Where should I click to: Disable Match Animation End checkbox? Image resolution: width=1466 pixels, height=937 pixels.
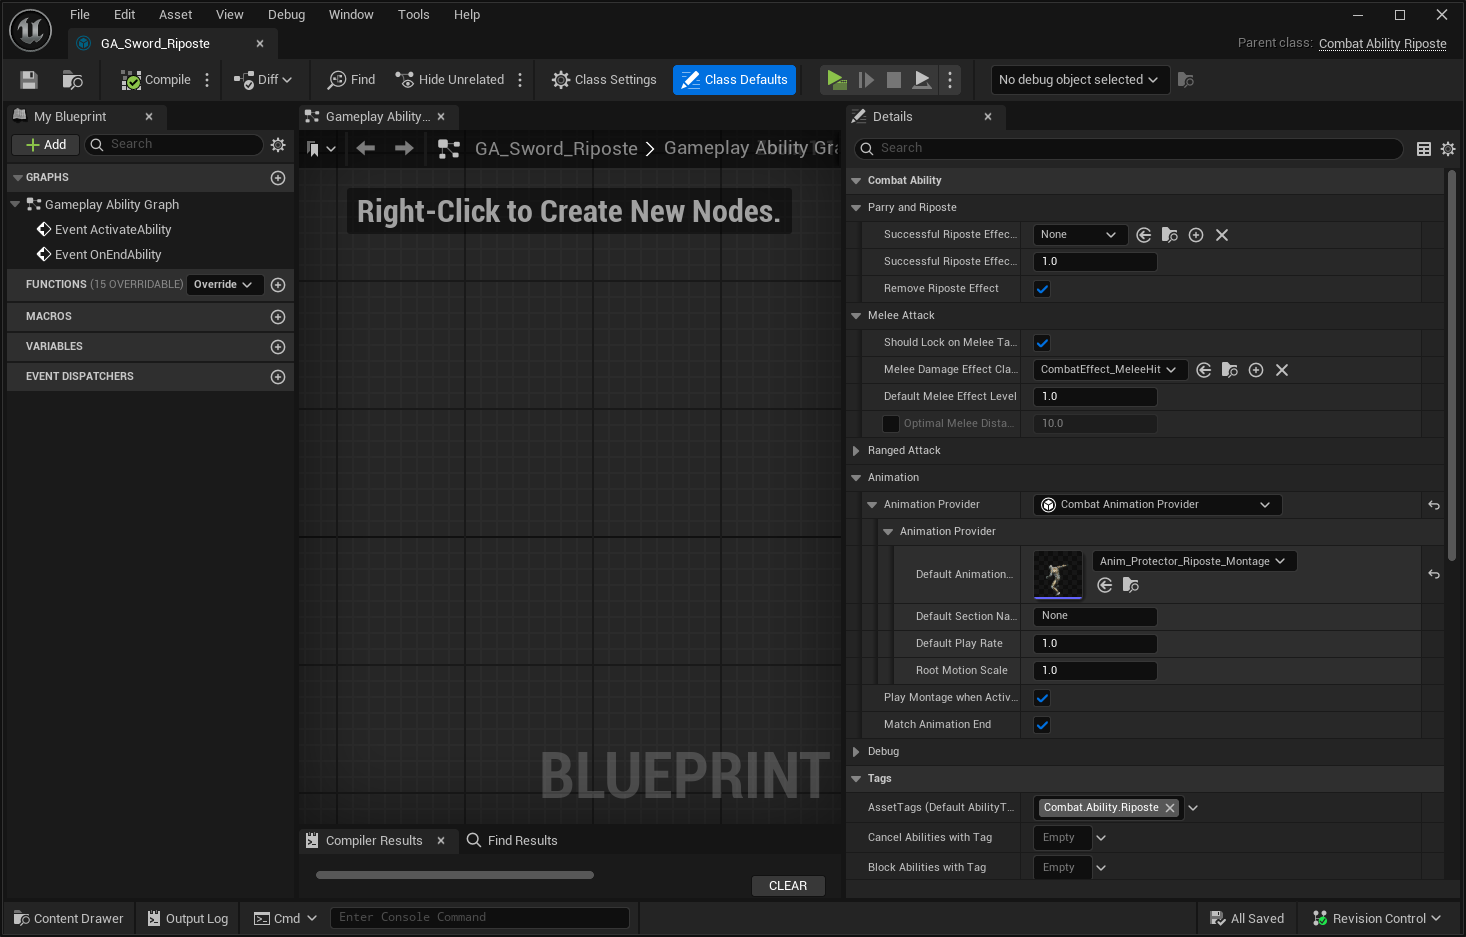coord(1042,725)
